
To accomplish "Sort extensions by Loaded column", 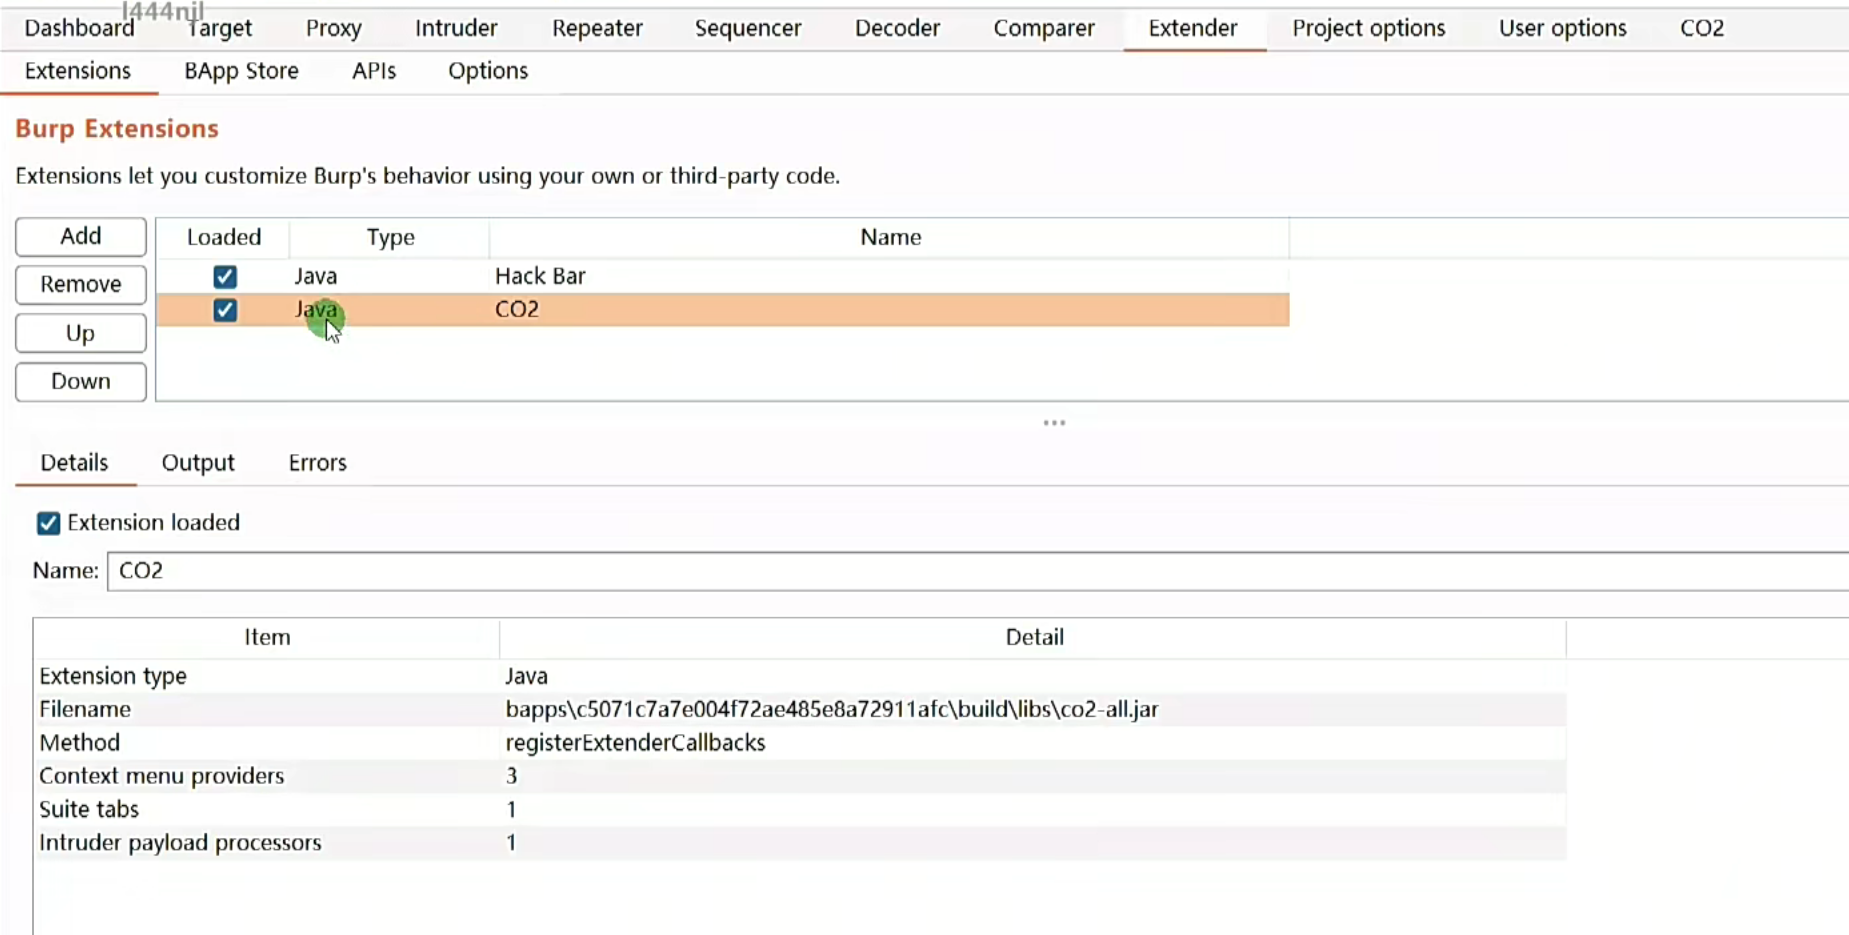I will (x=224, y=237).
